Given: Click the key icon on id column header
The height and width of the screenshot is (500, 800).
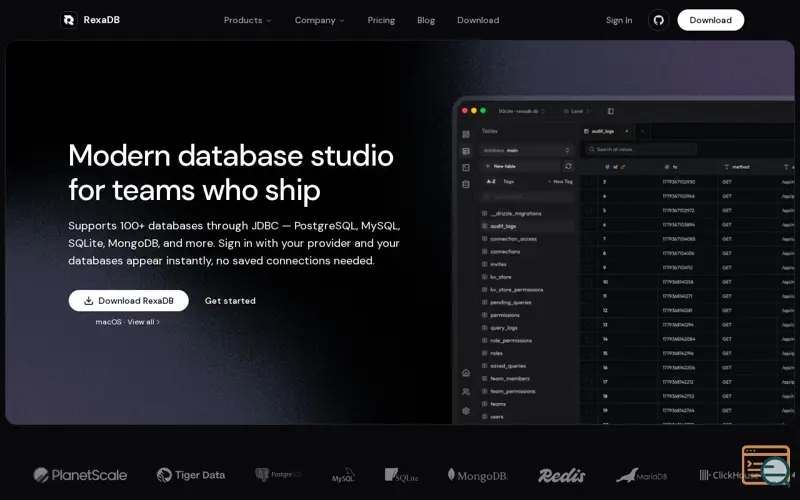Looking at the screenshot, I should (623, 167).
